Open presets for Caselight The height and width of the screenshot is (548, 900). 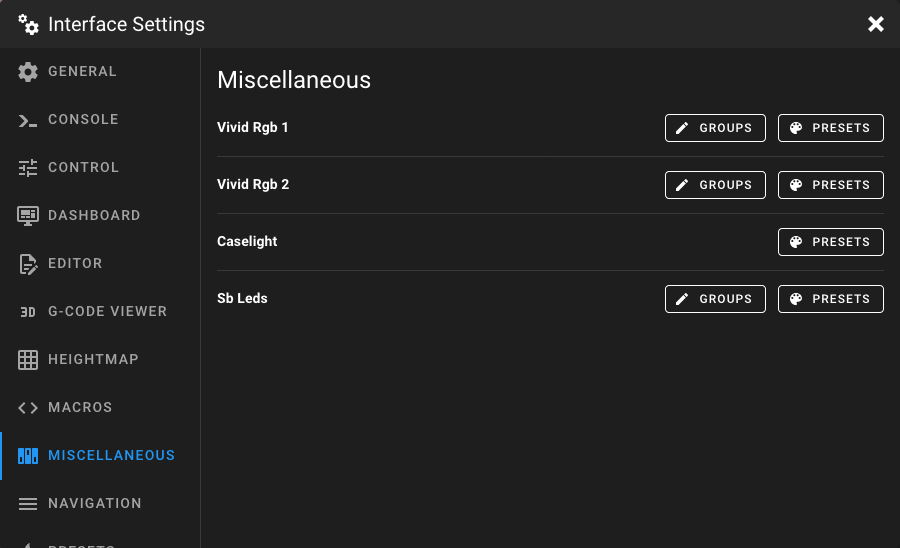[831, 242]
